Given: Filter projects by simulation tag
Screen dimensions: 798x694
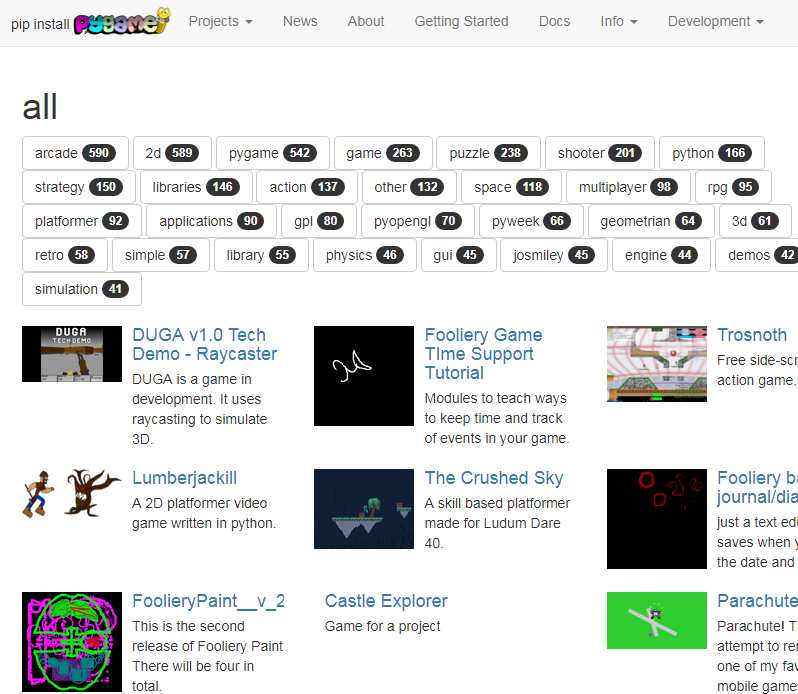Looking at the screenshot, I should pyautogui.click(x=81, y=289).
